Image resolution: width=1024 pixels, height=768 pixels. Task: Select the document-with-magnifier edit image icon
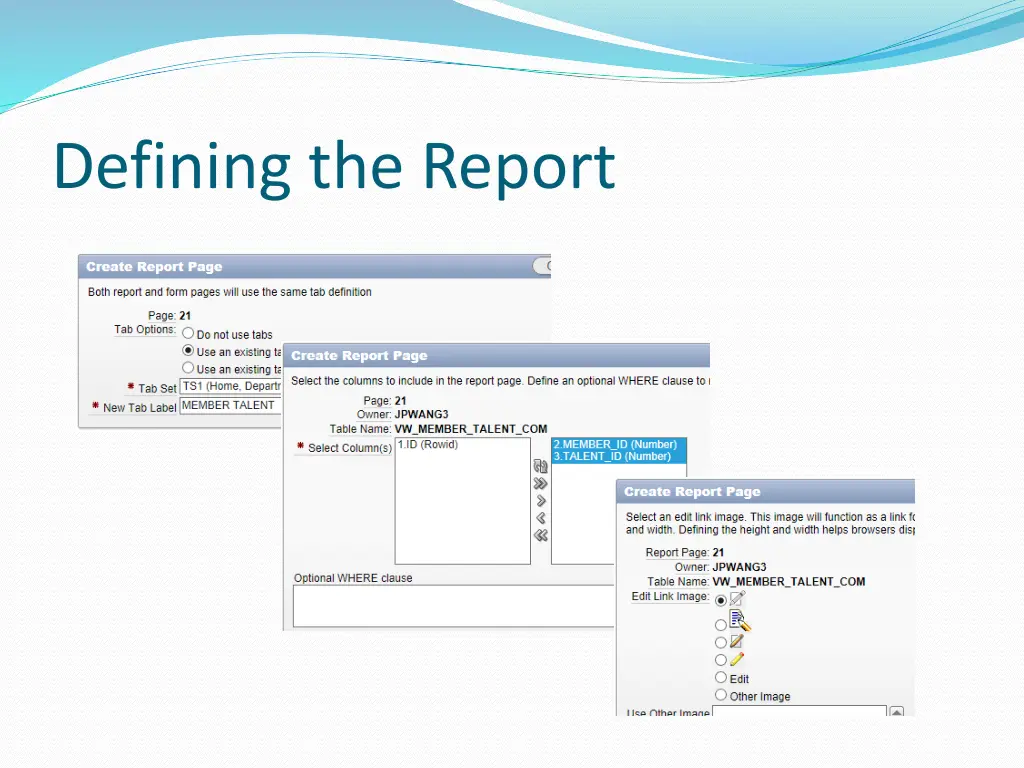tap(738, 619)
